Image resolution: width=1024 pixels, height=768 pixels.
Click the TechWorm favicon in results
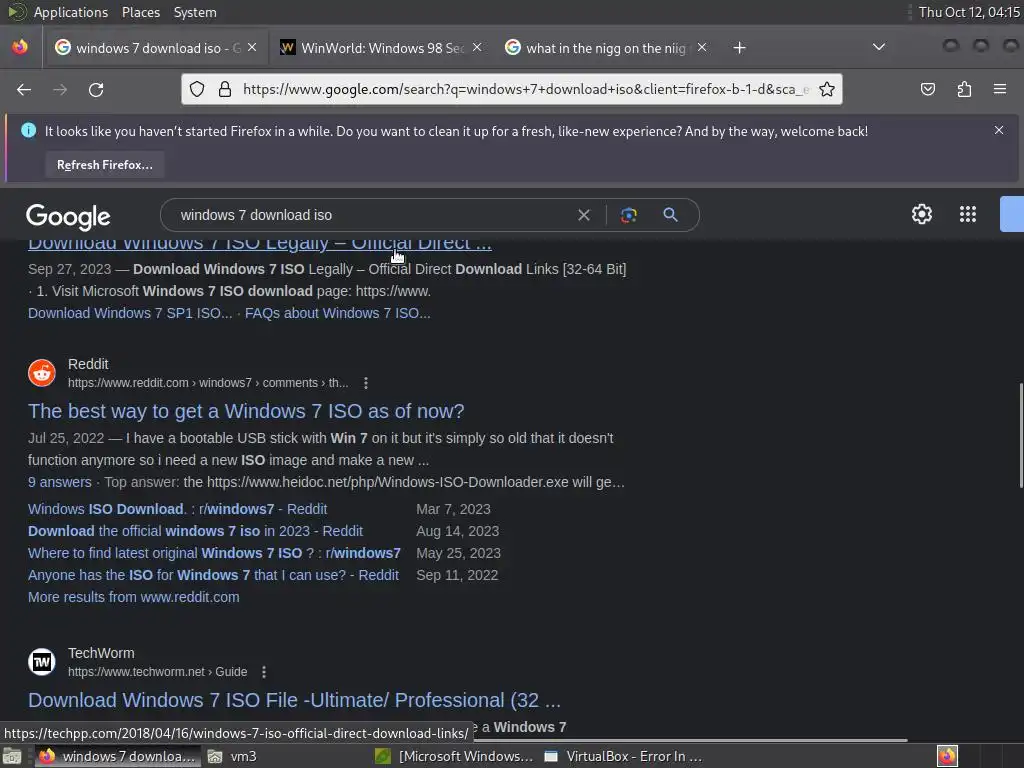42,662
